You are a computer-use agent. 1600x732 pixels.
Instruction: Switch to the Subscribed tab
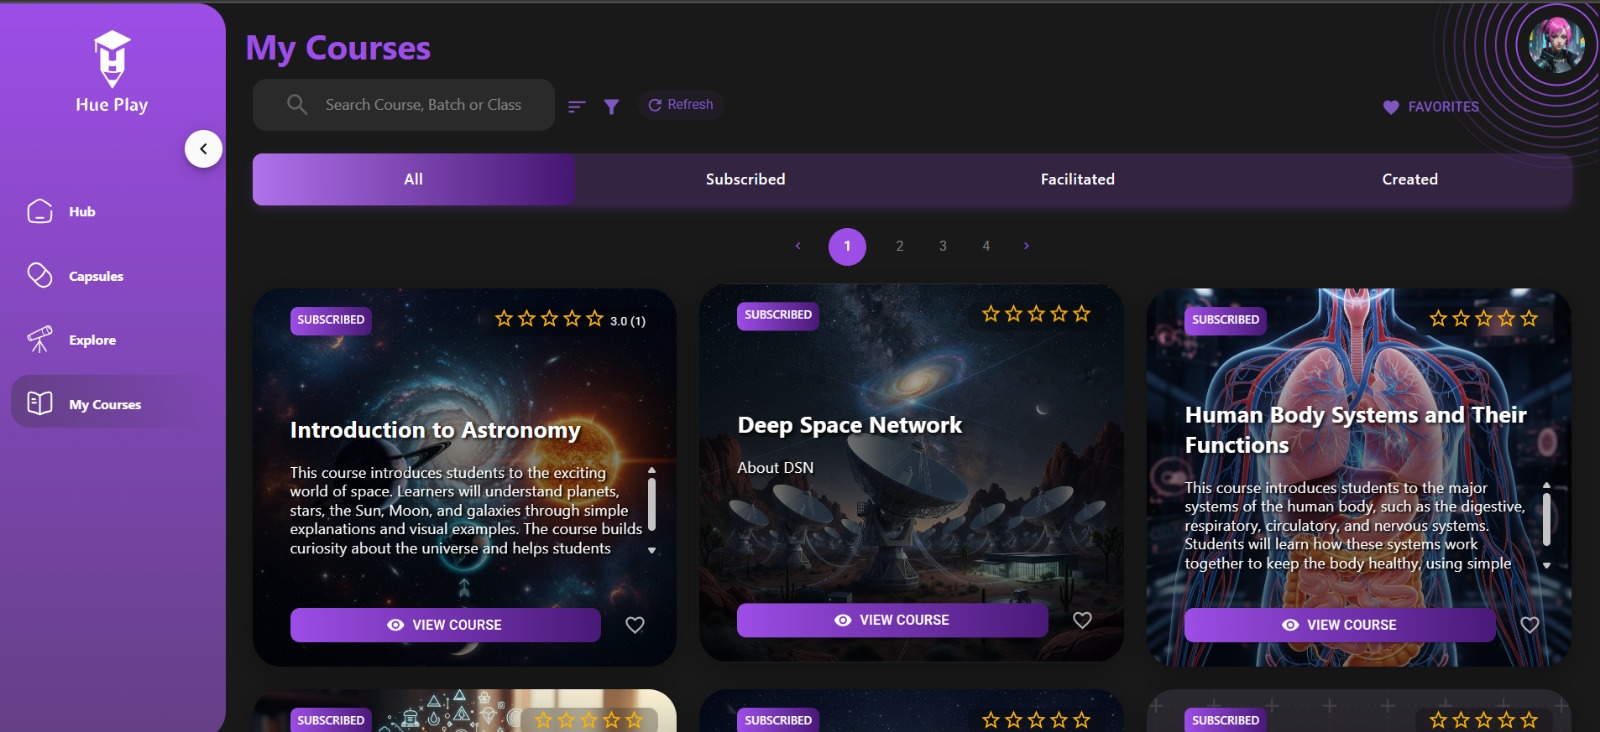coord(746,179)
